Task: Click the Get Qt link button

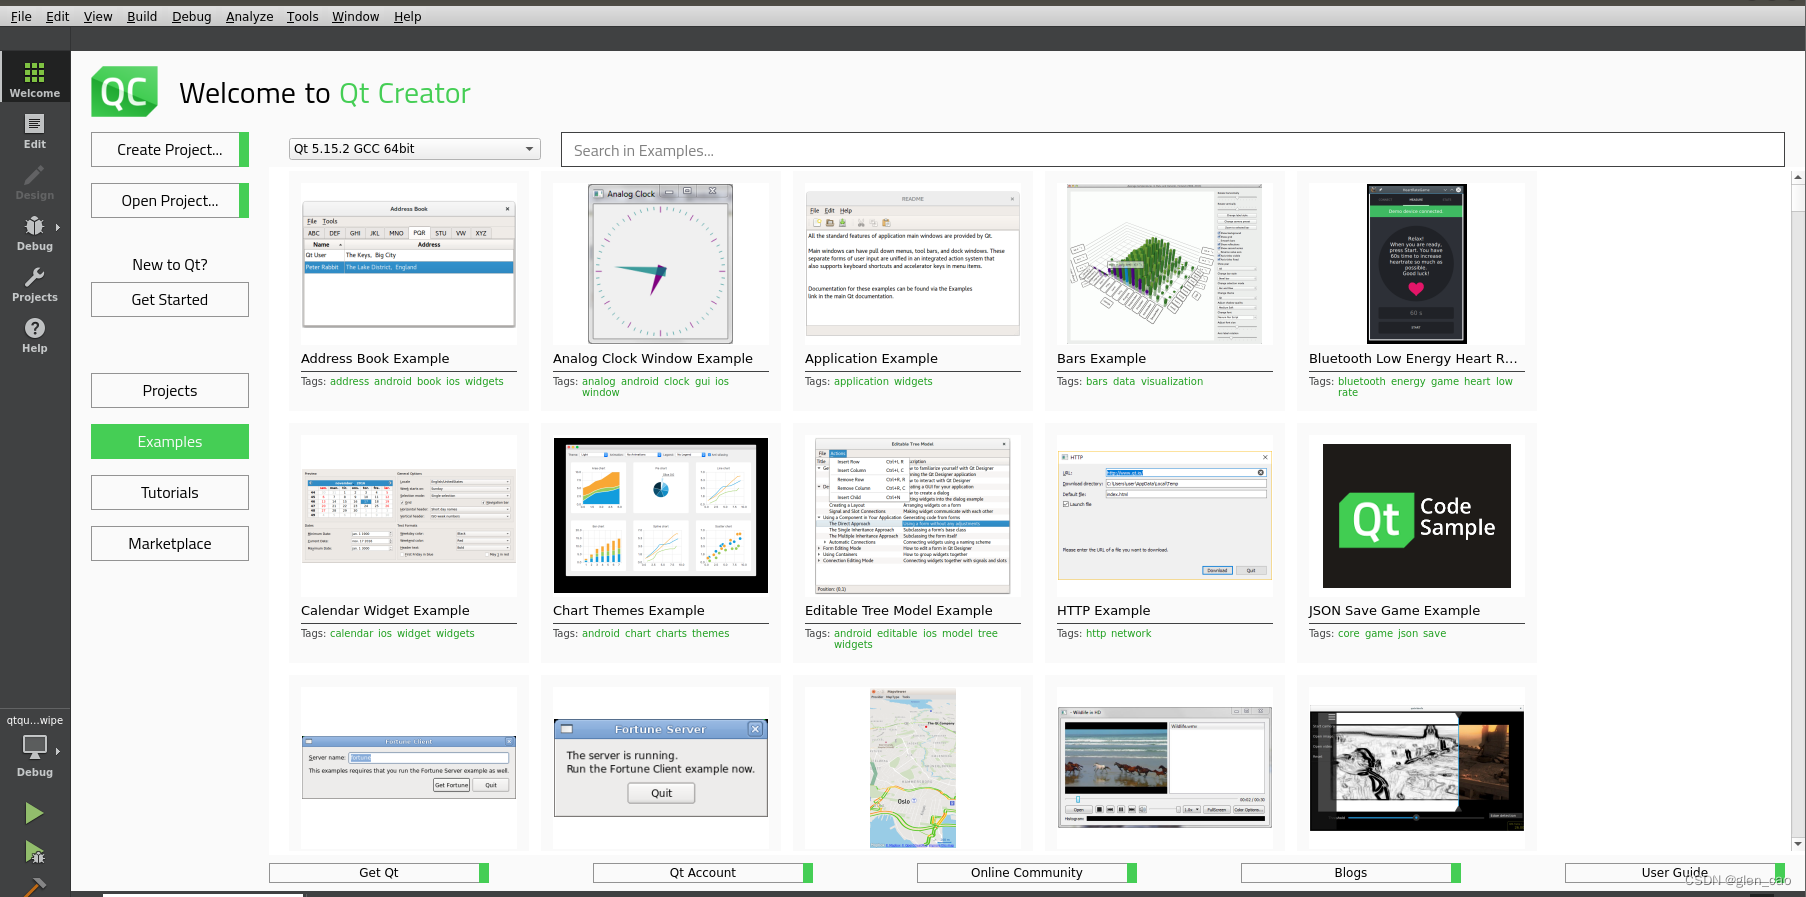Action: coord(379,873)
